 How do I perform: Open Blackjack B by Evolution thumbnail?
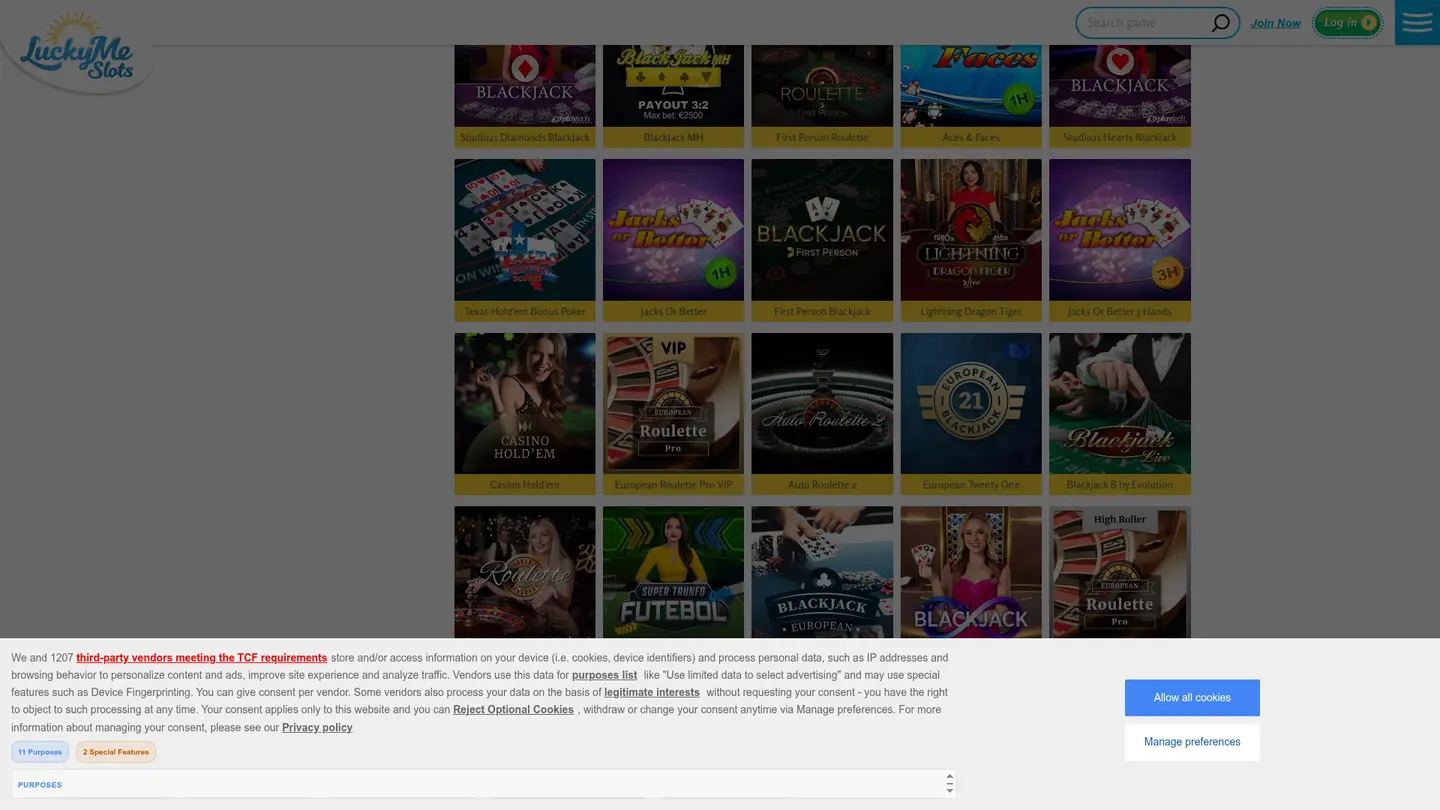click(1120, 403)
